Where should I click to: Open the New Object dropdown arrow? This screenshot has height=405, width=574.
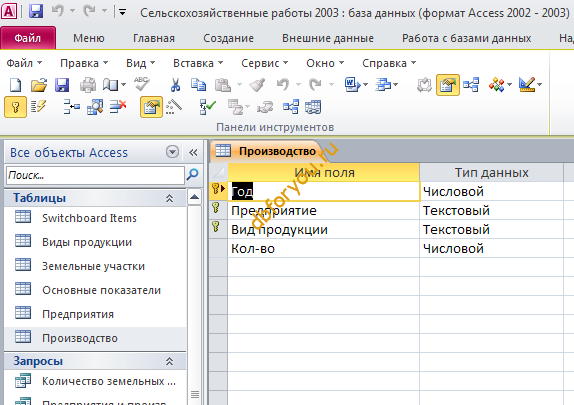(510, 85)
